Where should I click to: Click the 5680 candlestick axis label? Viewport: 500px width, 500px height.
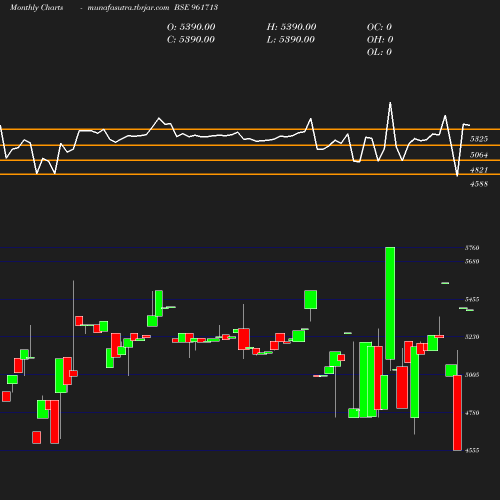point(472,261)
